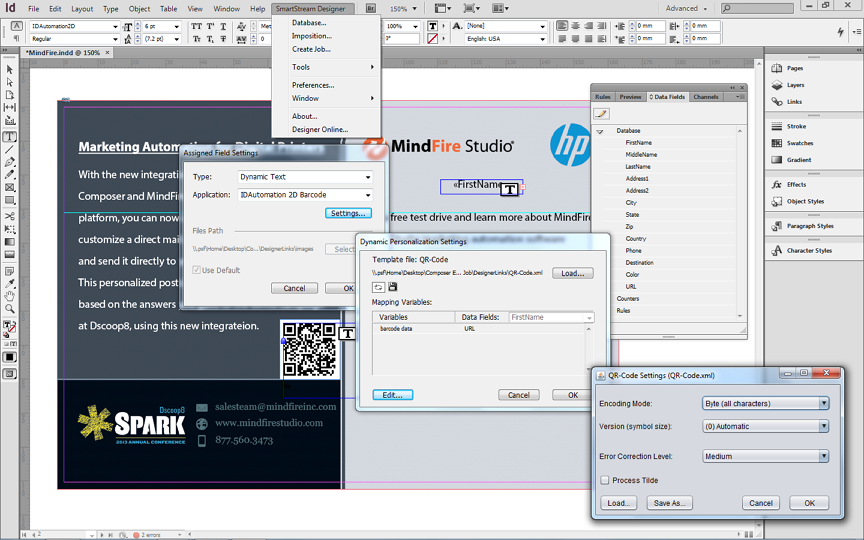Image resolution: width=864 pixels, height=540 pixels.
Task: Open the Error Correction Level dropdown
Action: point(765,456)
